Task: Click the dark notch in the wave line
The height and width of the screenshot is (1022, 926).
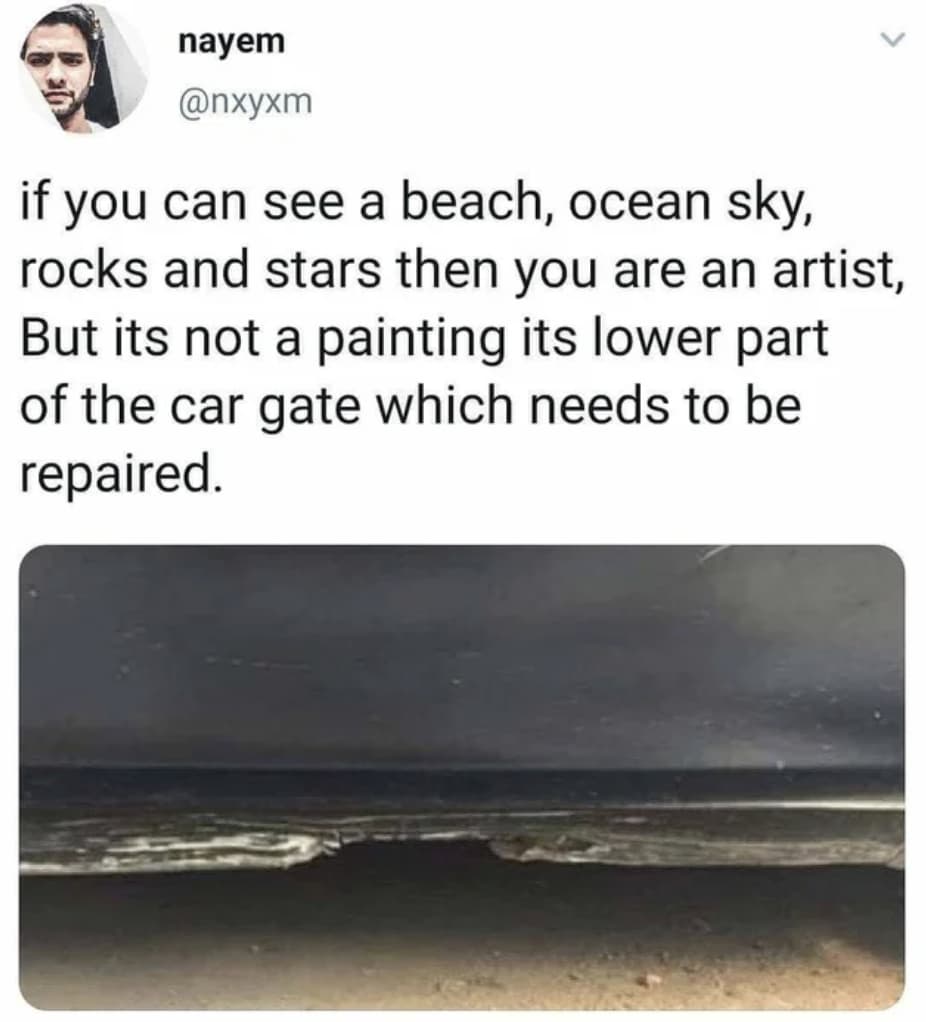Action: 414,849
